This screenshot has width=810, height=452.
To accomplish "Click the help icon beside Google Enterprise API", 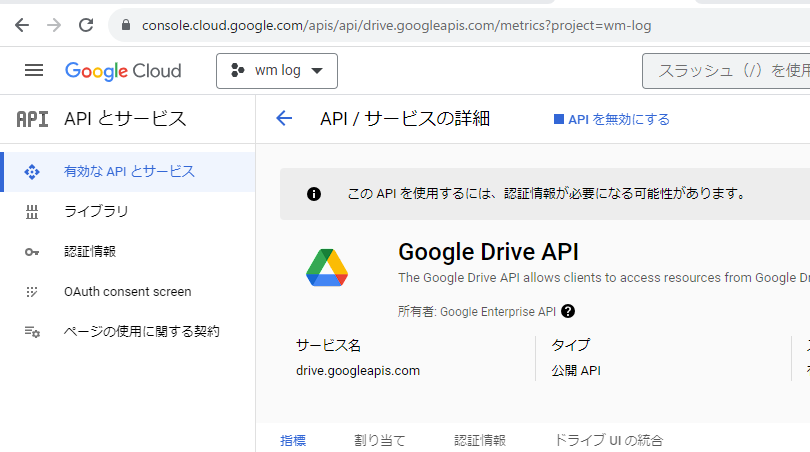I will [568, 311].
